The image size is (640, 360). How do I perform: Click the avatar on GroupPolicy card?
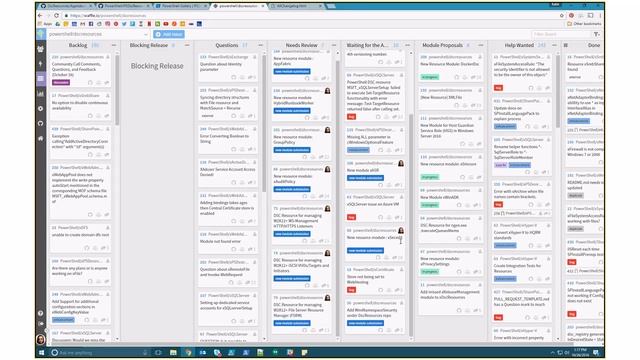coord(327,130)
